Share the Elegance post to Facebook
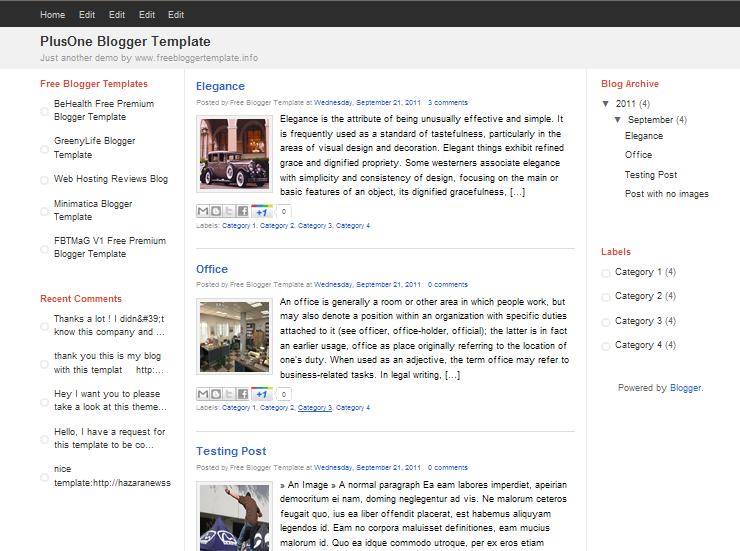This screenshot has width=740, height=551. coord(242,211)
